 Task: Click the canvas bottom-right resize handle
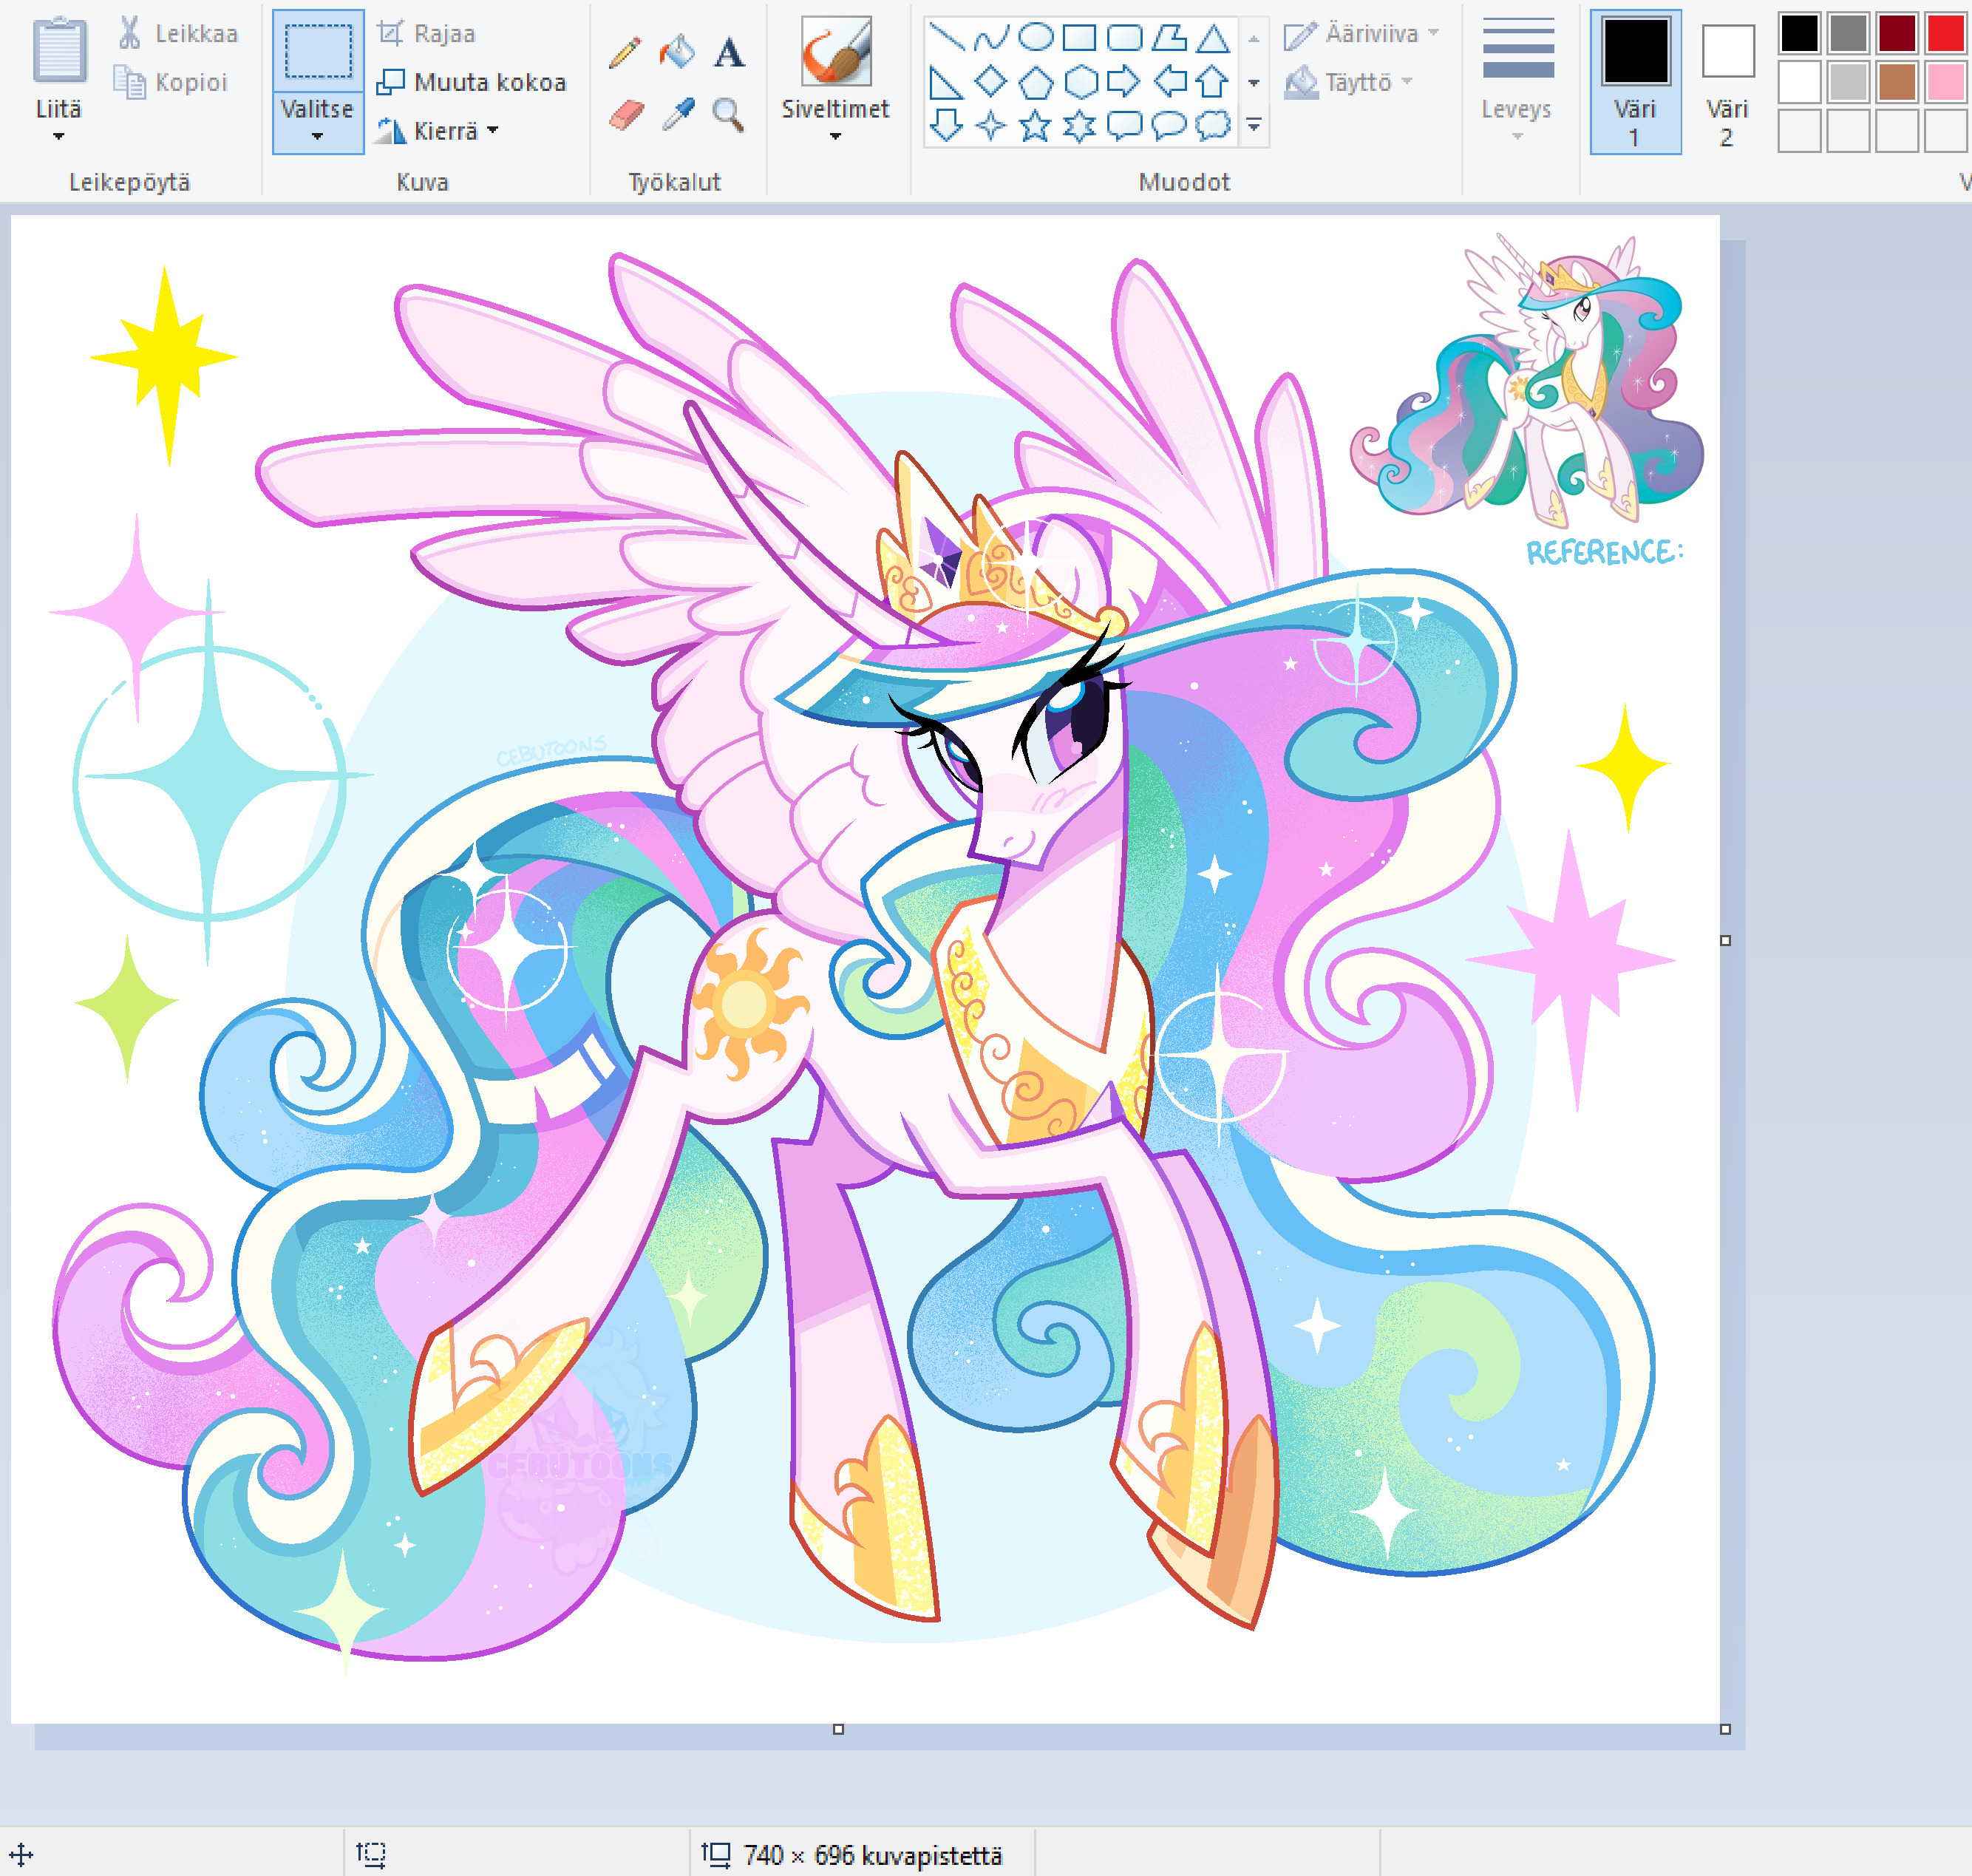[1725, 1729]
